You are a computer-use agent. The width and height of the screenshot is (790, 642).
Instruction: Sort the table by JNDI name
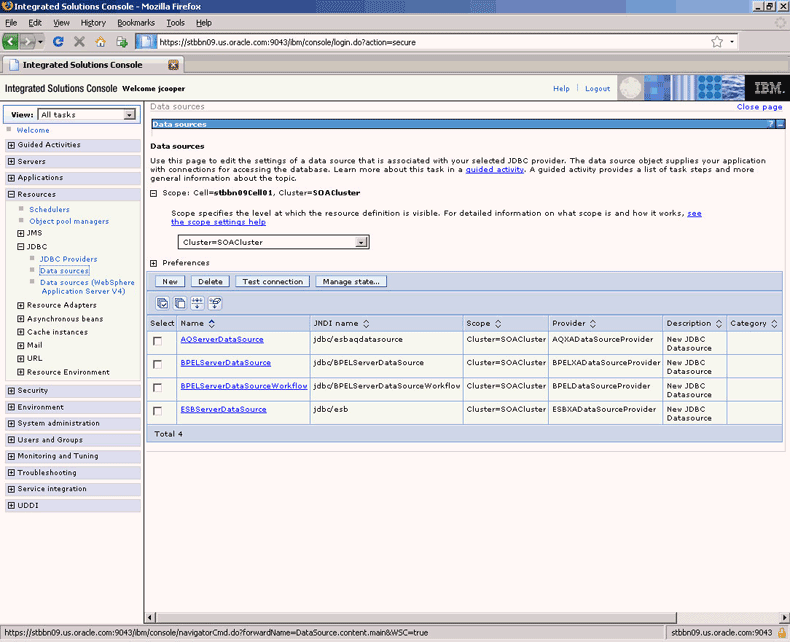[366, 324]
